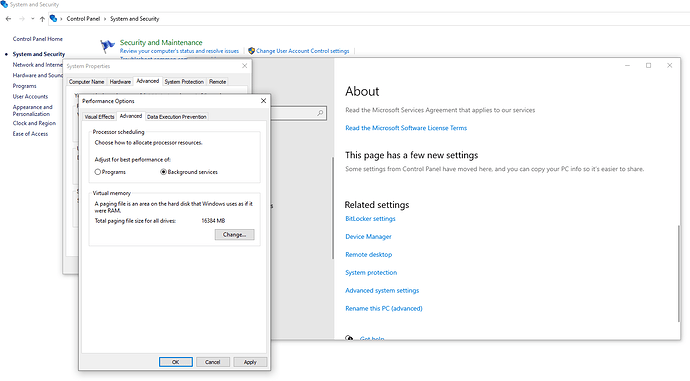Screen dimensions: 690x381
Task: Switch to Computer Name tab in System Properties
Action: click(x=86, y=82)
